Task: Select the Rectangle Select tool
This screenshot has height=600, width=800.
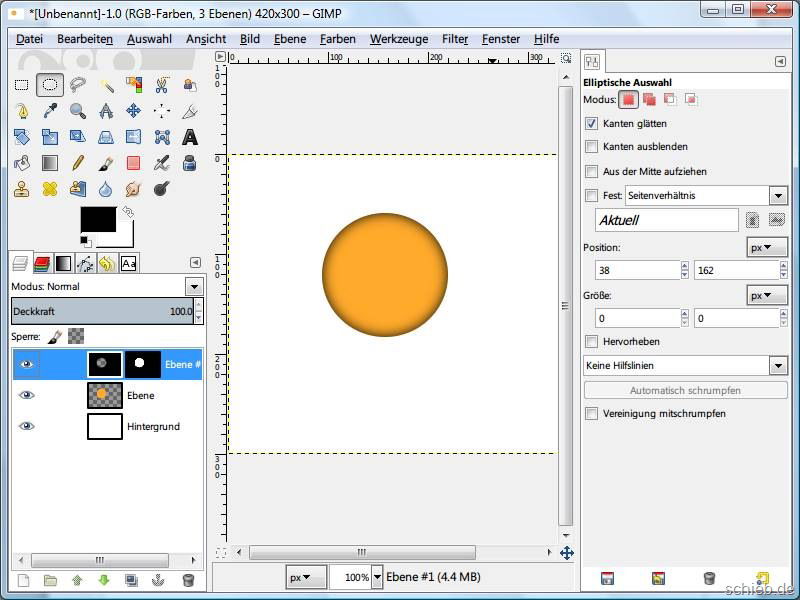Action: (x=22, y=85)
